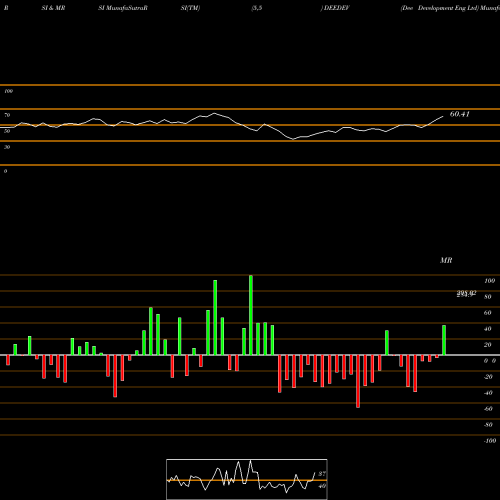500x500 pixels.
Task: Click the MR axis label 100
Action: click(x=489, y=281)
